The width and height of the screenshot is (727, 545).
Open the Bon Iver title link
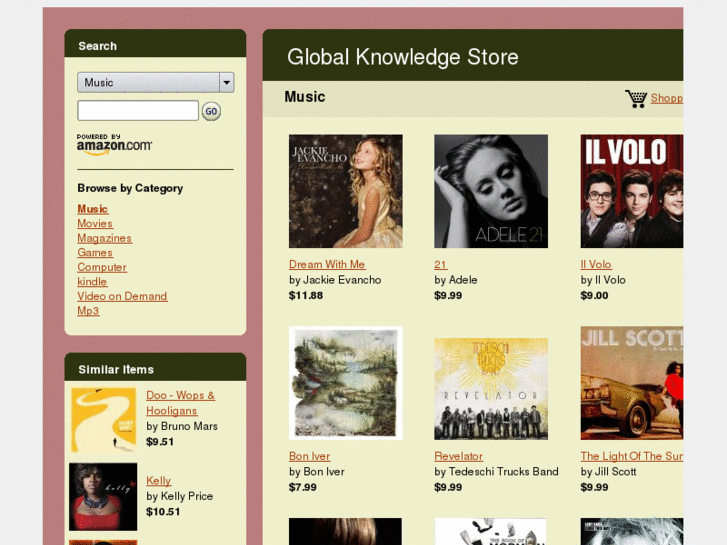point(310,456)
